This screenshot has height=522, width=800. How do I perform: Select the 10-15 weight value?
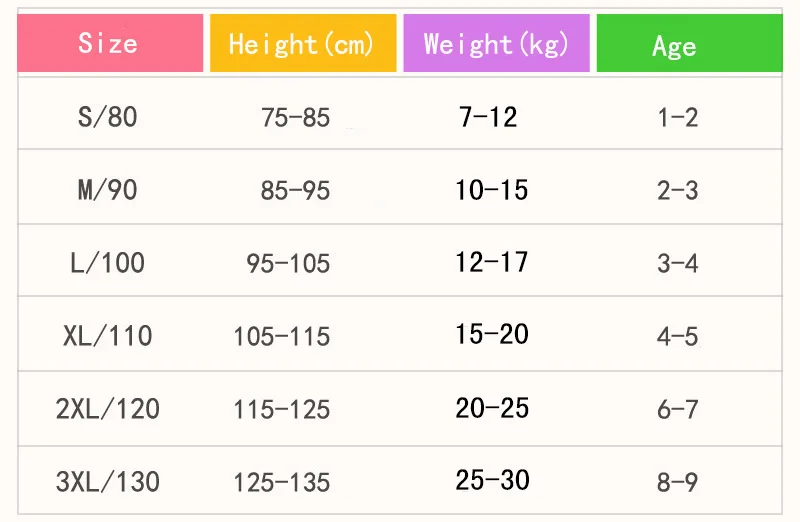click(x=492, y=190)
